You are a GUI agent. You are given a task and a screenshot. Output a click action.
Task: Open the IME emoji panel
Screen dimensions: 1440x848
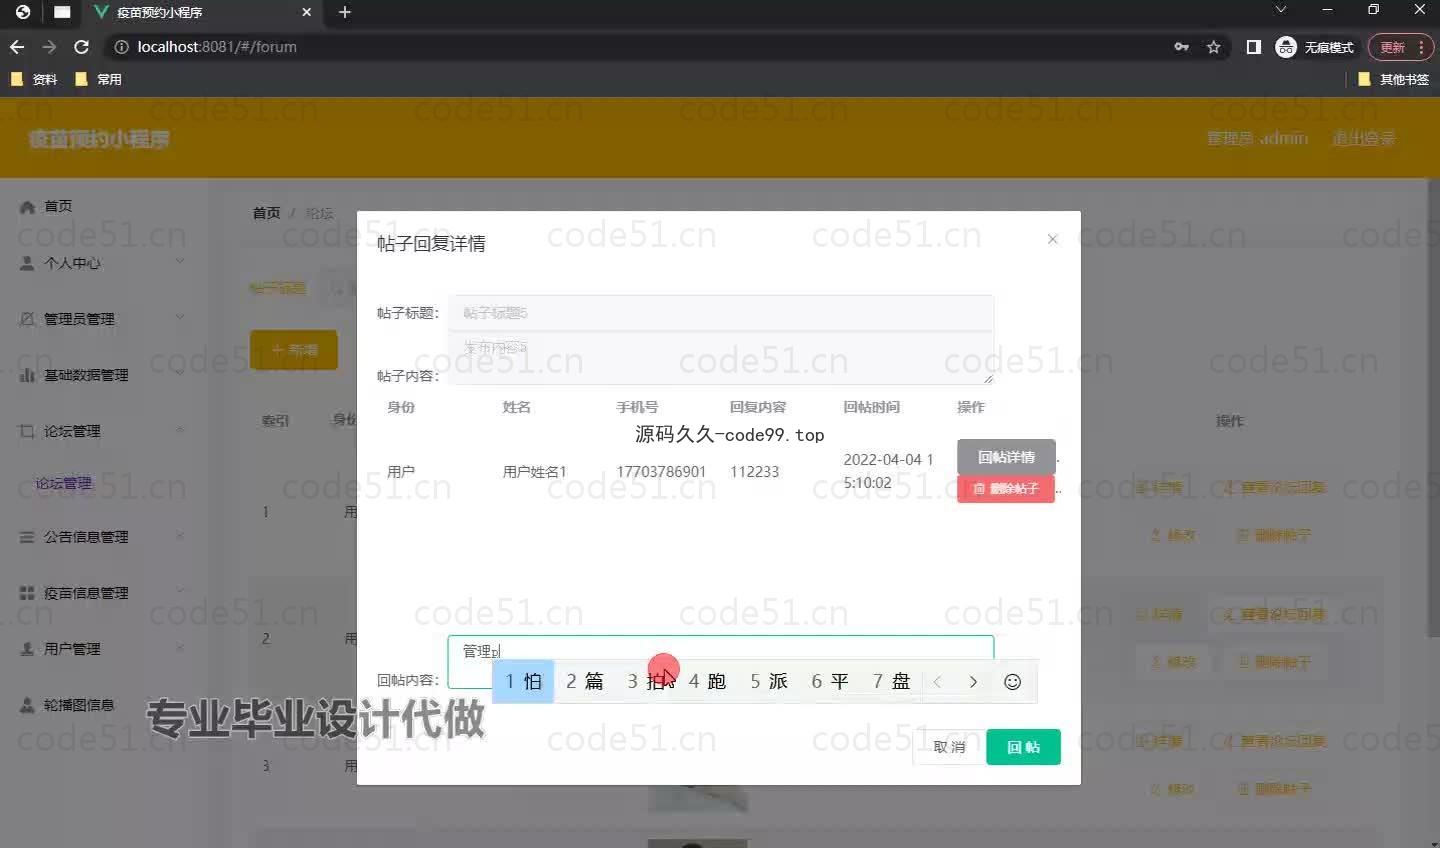1012,682
